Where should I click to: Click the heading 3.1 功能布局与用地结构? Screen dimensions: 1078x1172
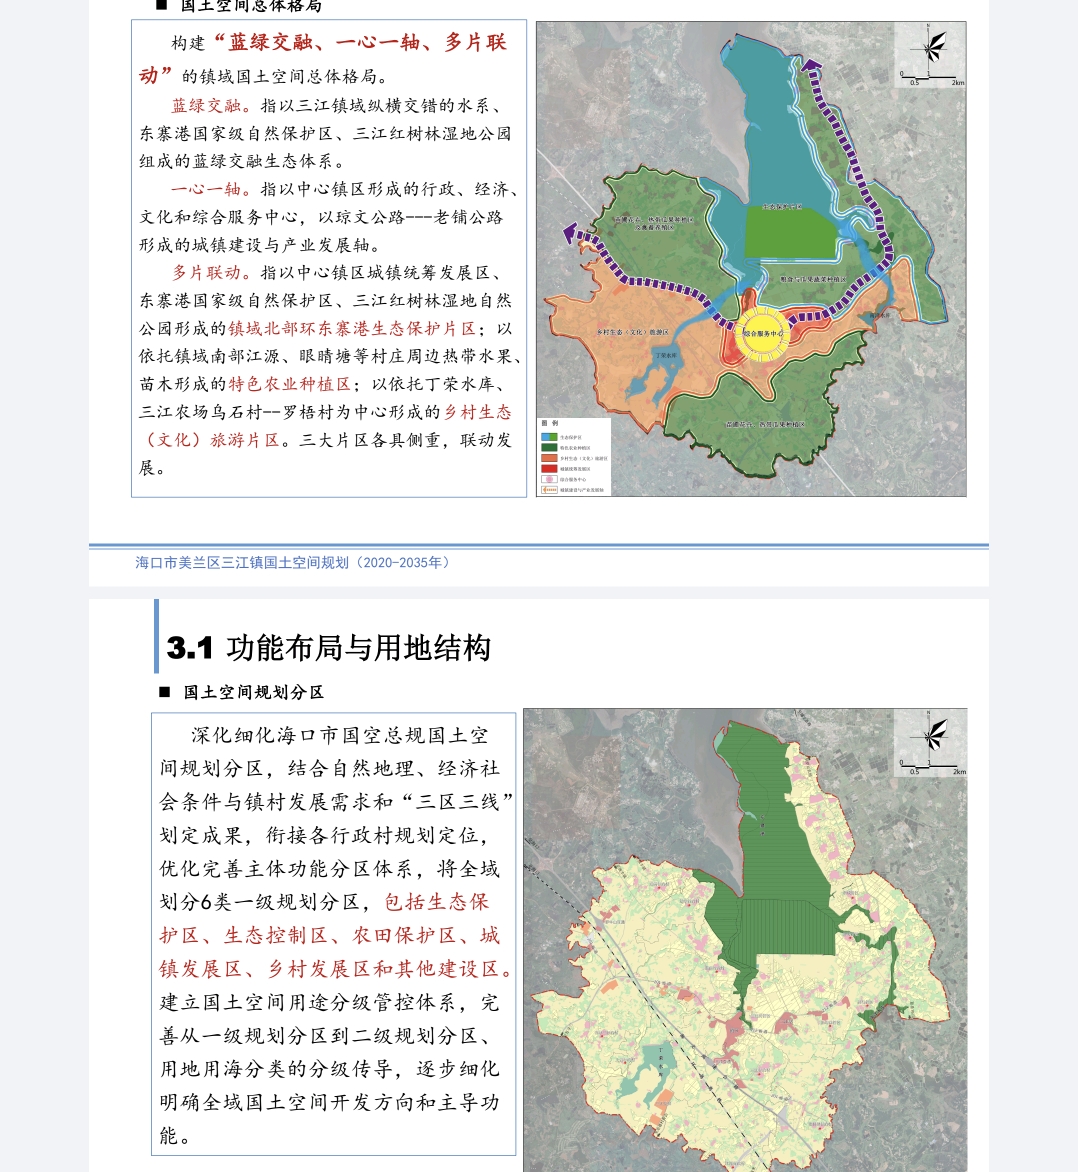(329, 648)
